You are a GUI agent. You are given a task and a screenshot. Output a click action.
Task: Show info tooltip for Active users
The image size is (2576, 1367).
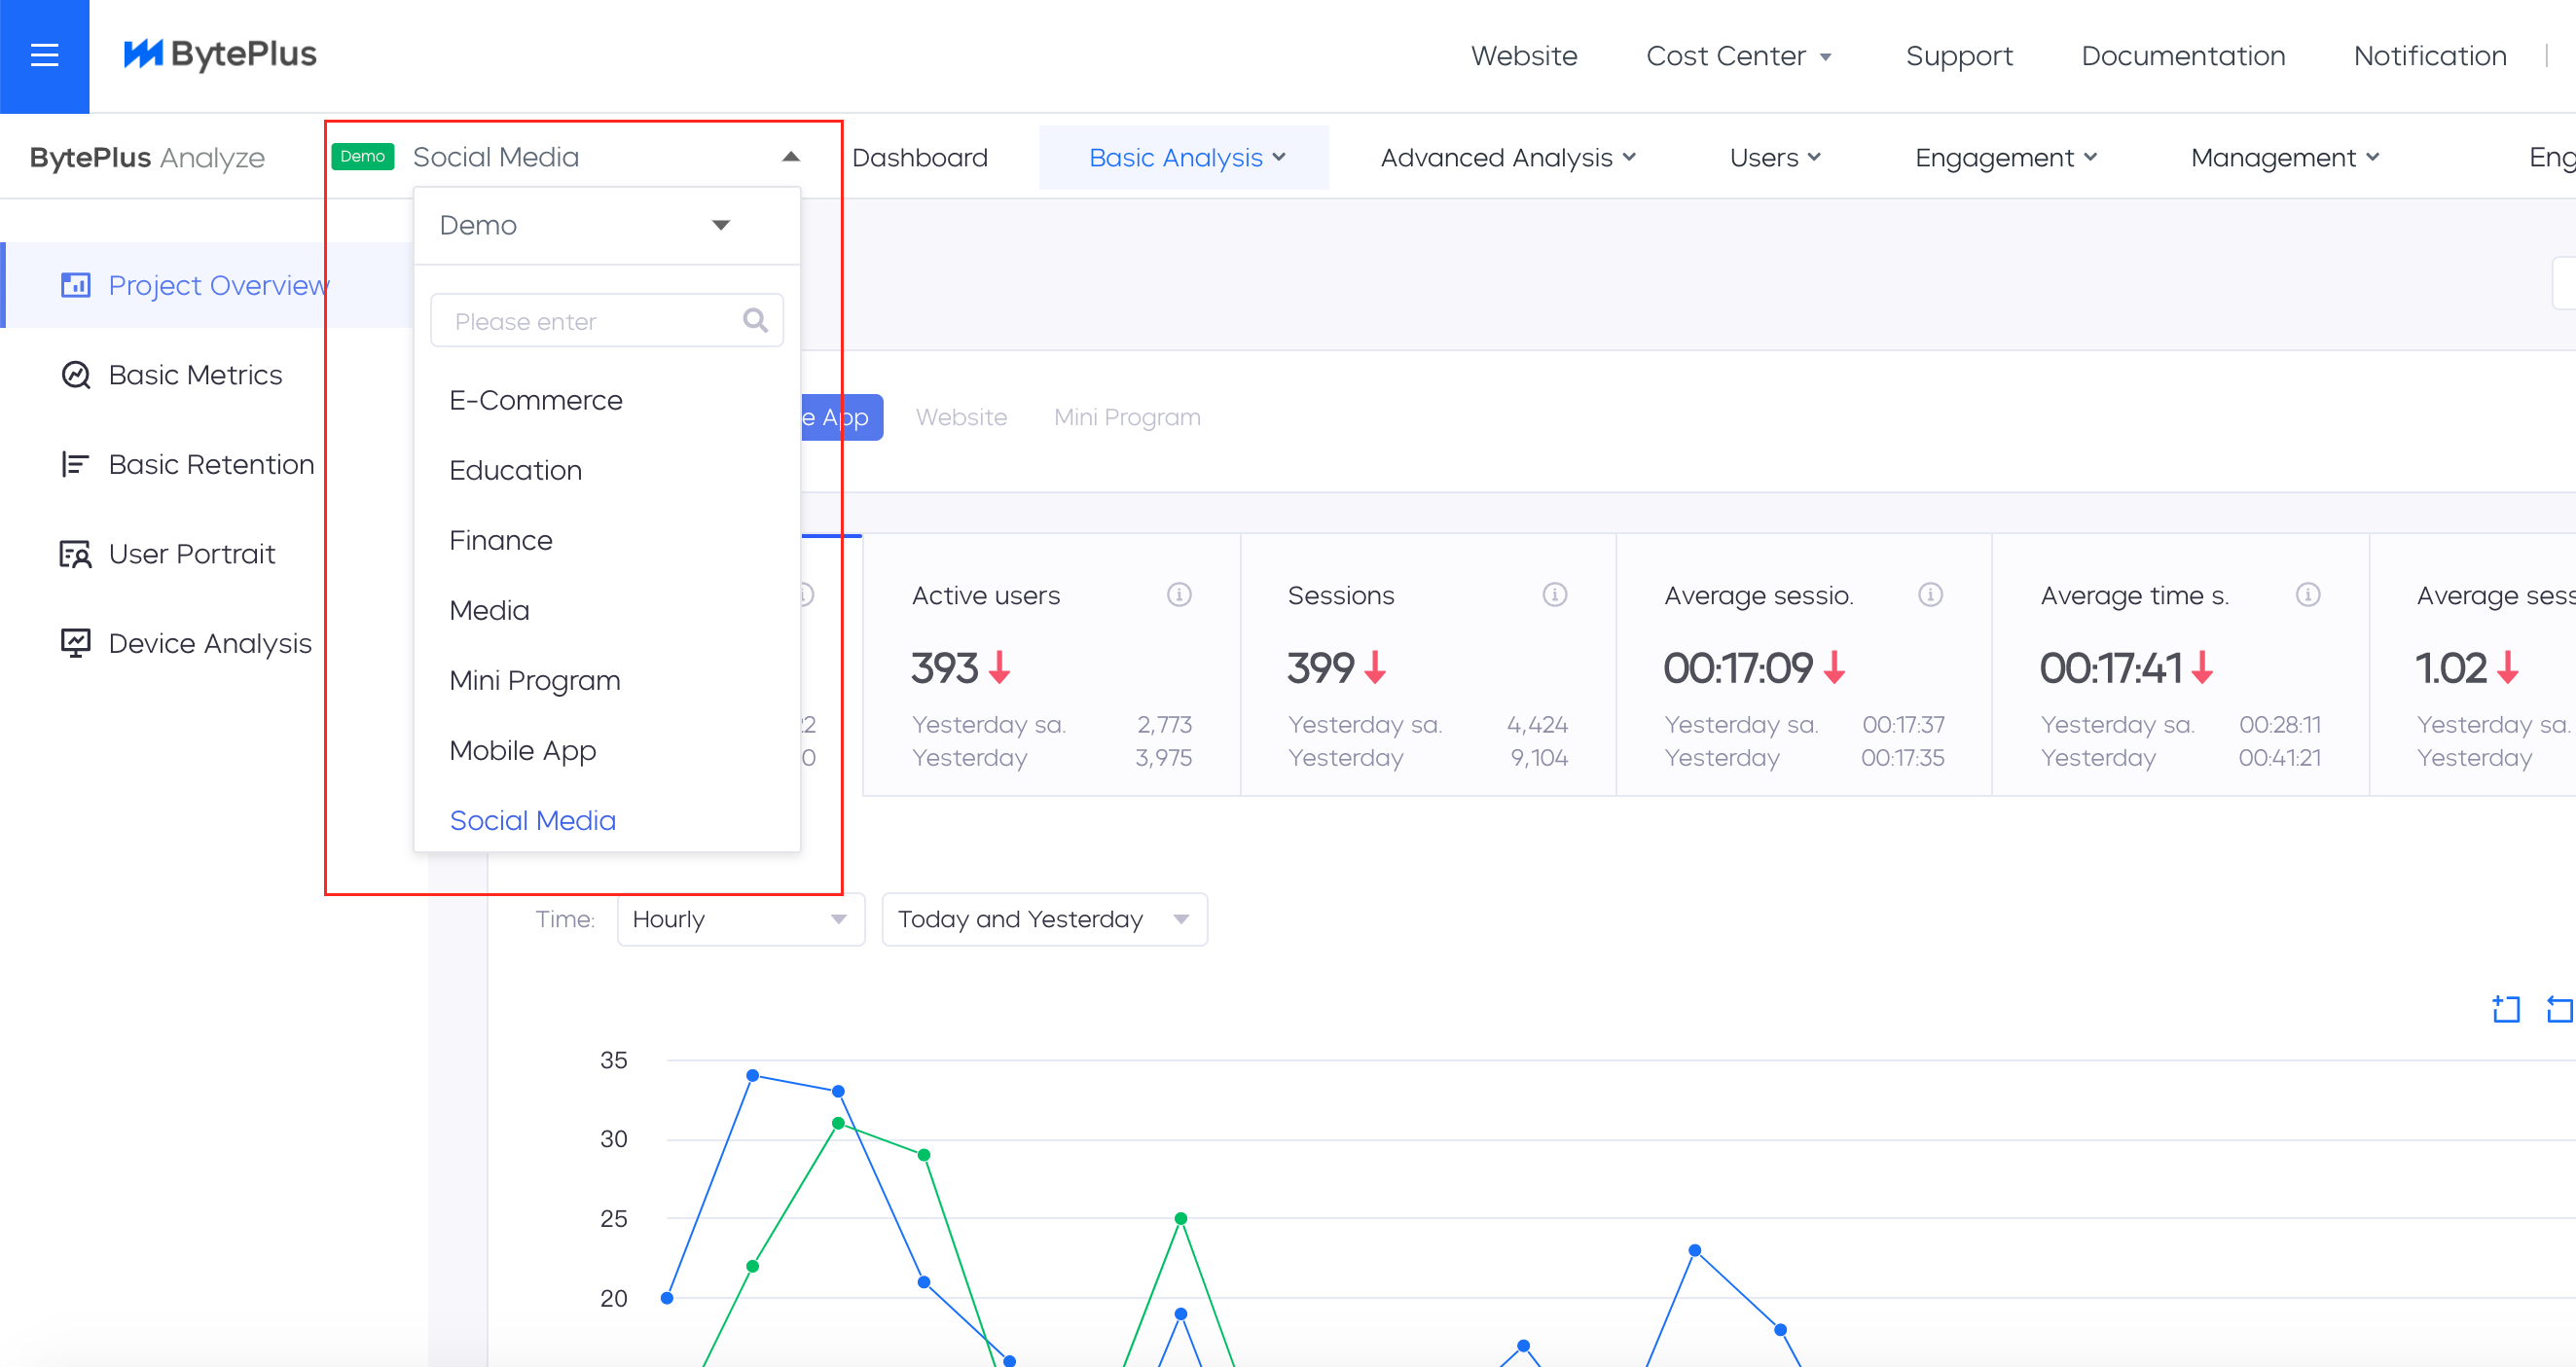pyautogui.click(x=1179, y=595)
